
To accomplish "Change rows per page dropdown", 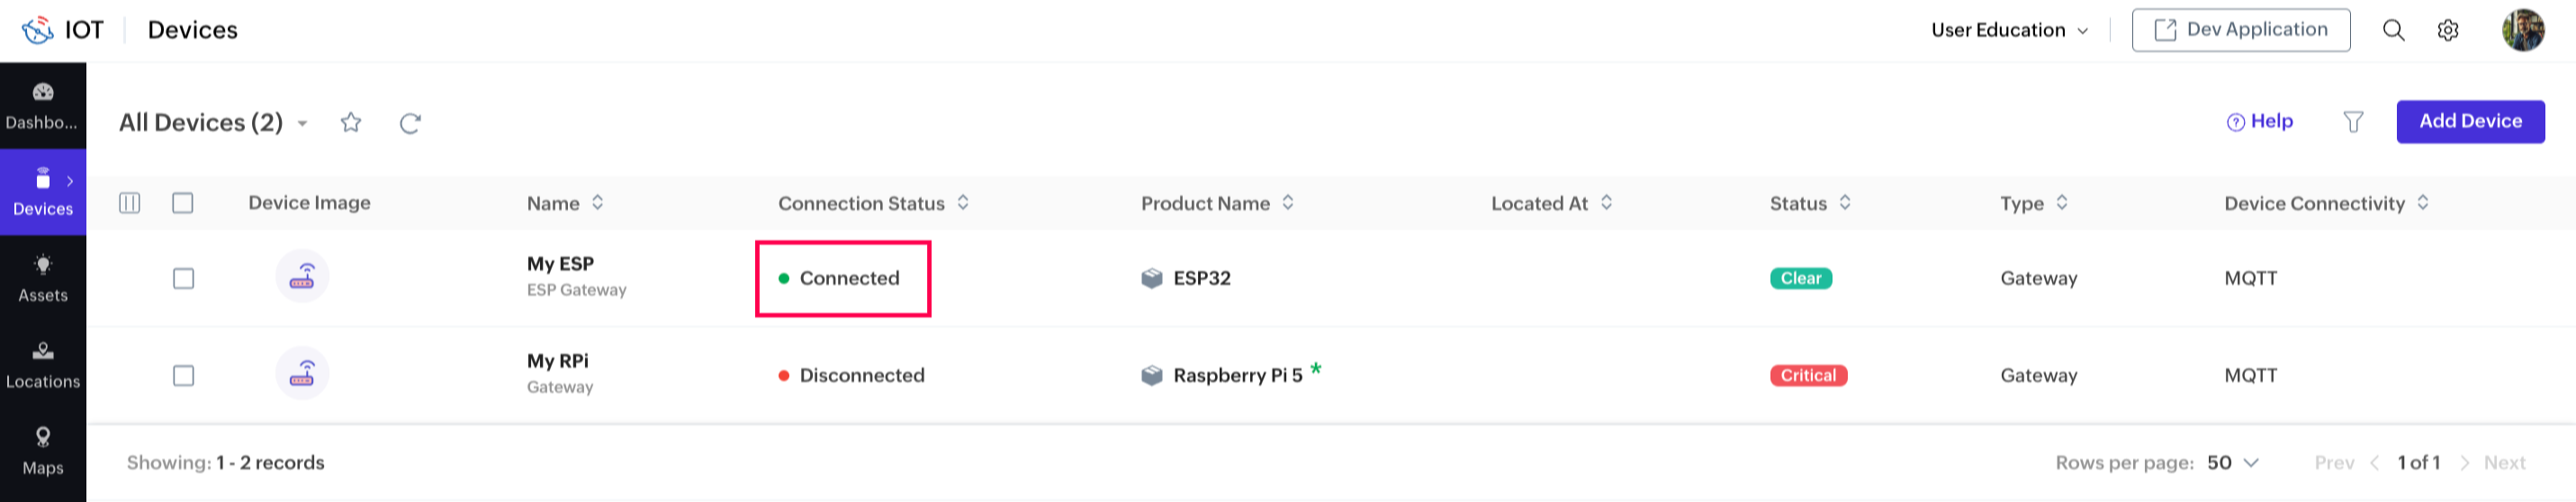I will point(2232,462).
